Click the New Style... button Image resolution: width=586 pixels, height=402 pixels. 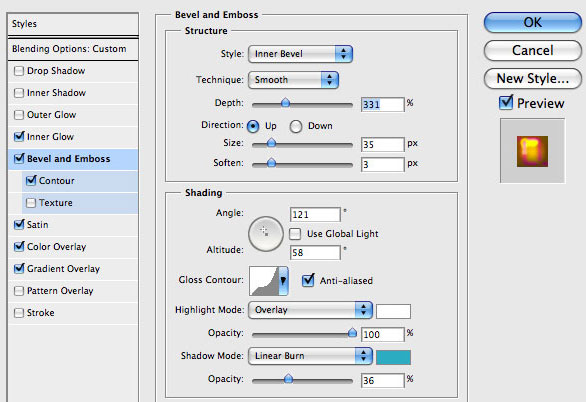coord(533,78)
